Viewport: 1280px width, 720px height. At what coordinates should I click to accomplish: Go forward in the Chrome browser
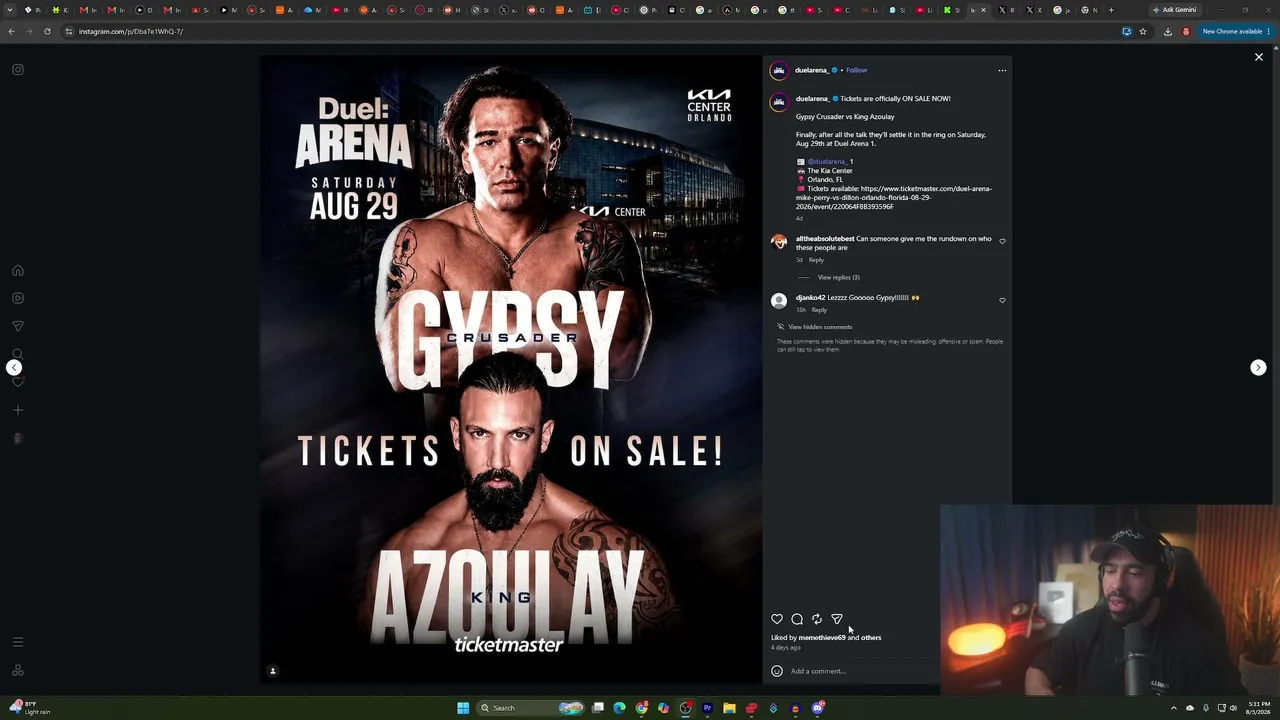coord(29,31)
